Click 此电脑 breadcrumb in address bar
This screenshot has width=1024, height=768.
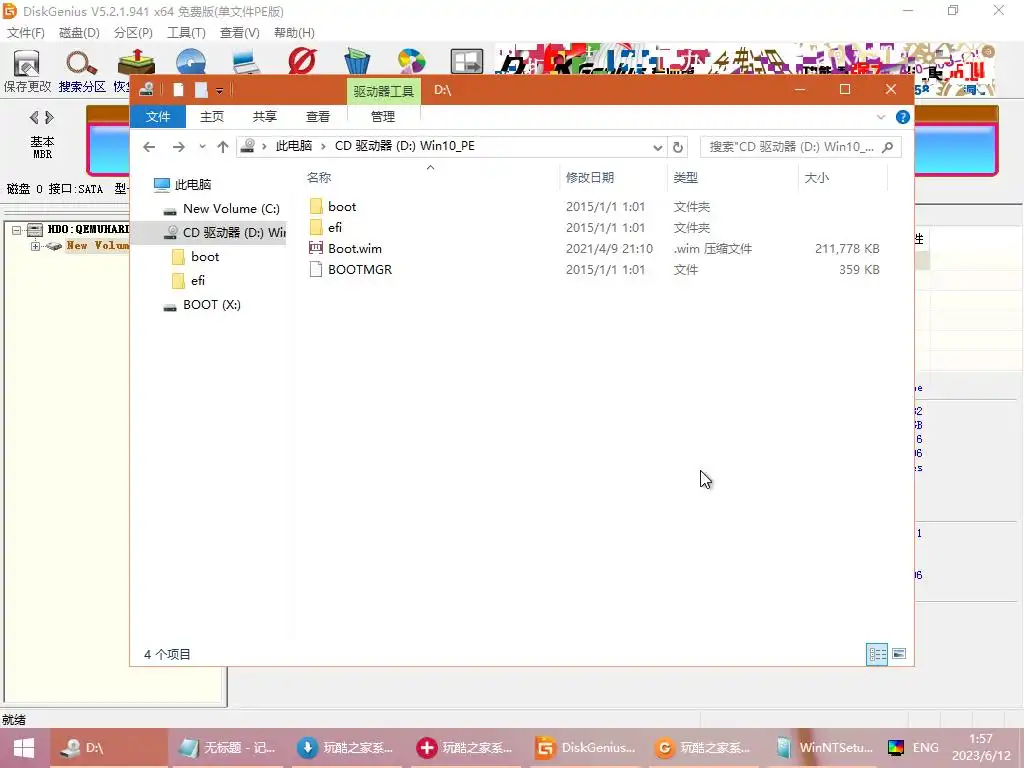(x=294, y=146)
